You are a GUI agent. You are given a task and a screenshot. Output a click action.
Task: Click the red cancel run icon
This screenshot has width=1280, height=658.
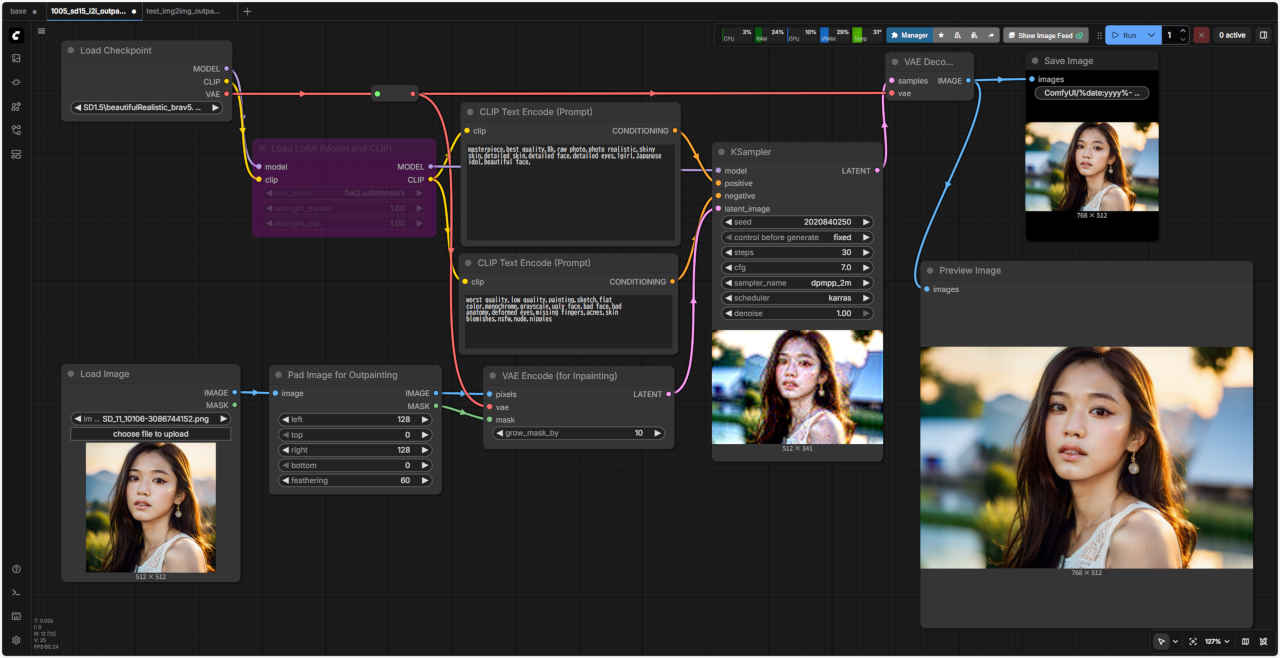point(1201,35)
